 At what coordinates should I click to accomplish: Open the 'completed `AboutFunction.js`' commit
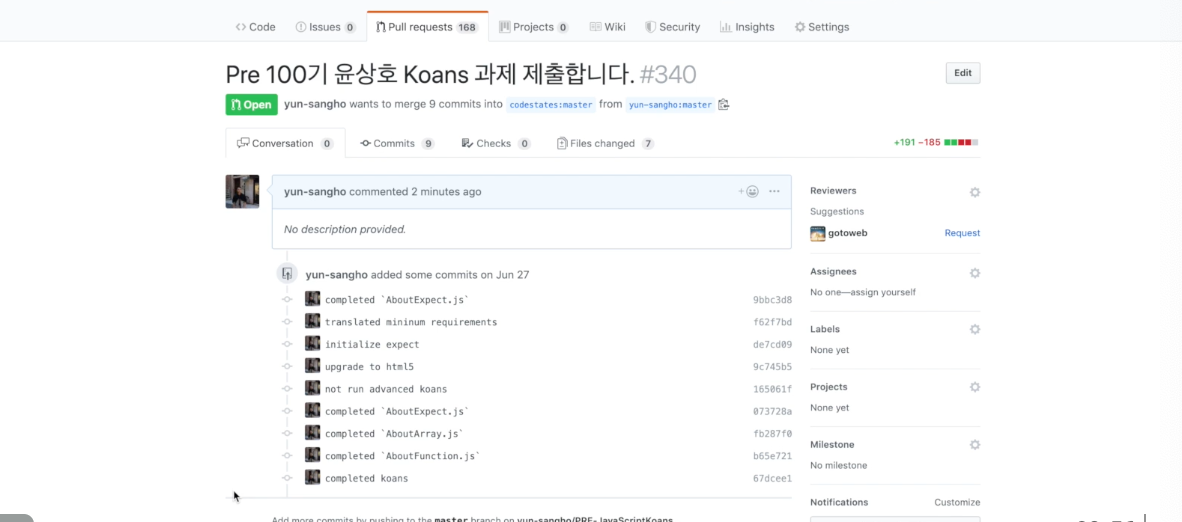point(403,456)
